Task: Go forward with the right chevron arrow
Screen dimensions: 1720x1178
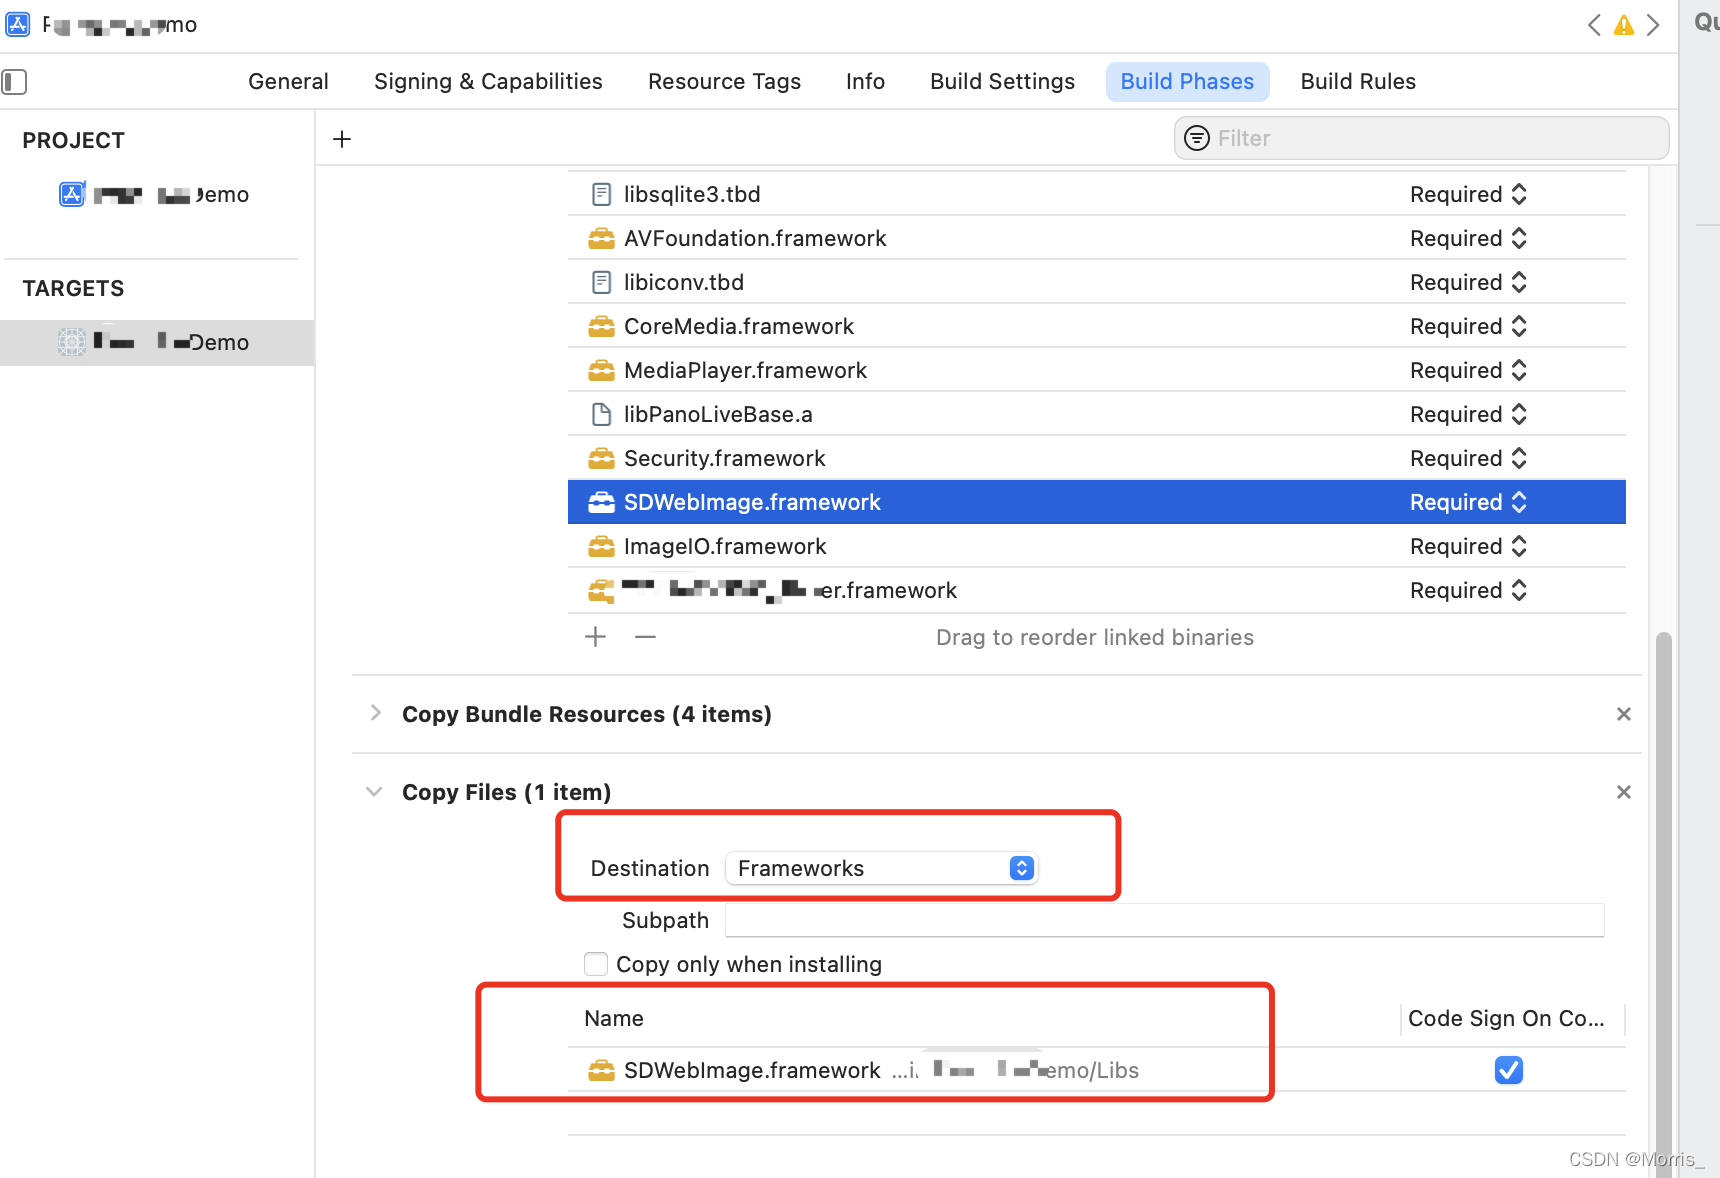Action: click(x=1653, y=25)
